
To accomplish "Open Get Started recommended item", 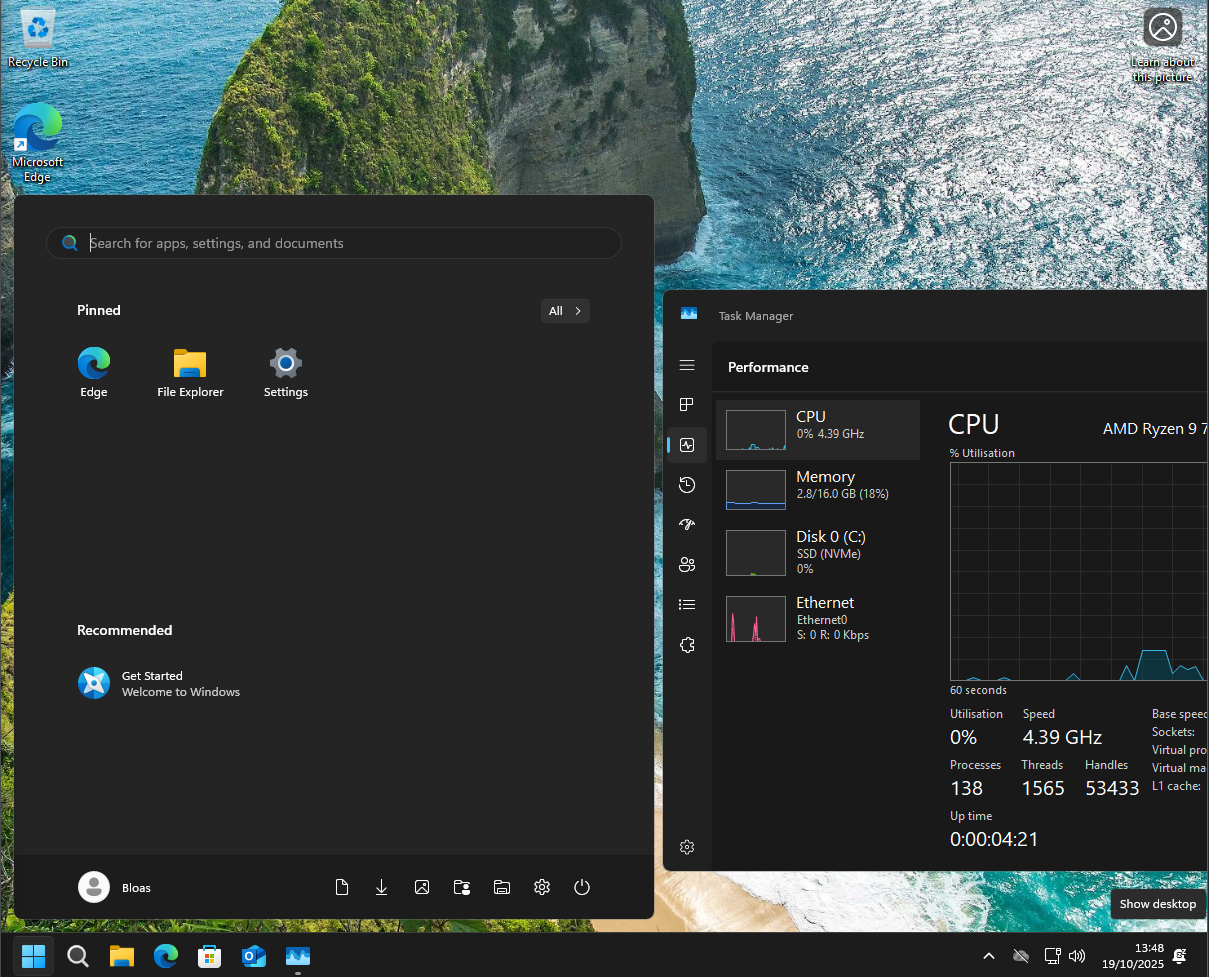I will click(x=160, y=683).
